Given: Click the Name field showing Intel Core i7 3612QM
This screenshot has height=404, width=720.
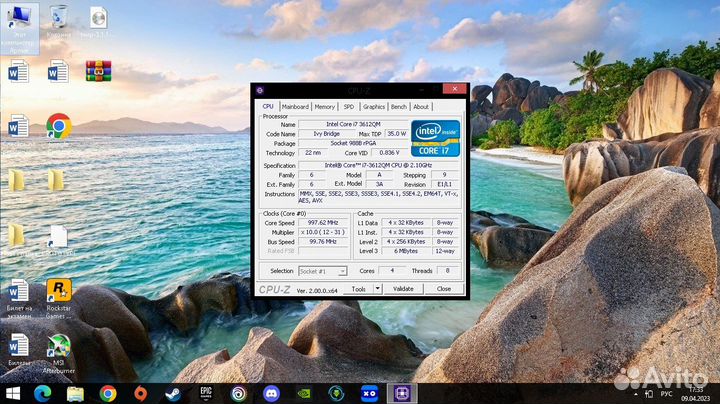Looking at the screenshot, I should 353,124.
